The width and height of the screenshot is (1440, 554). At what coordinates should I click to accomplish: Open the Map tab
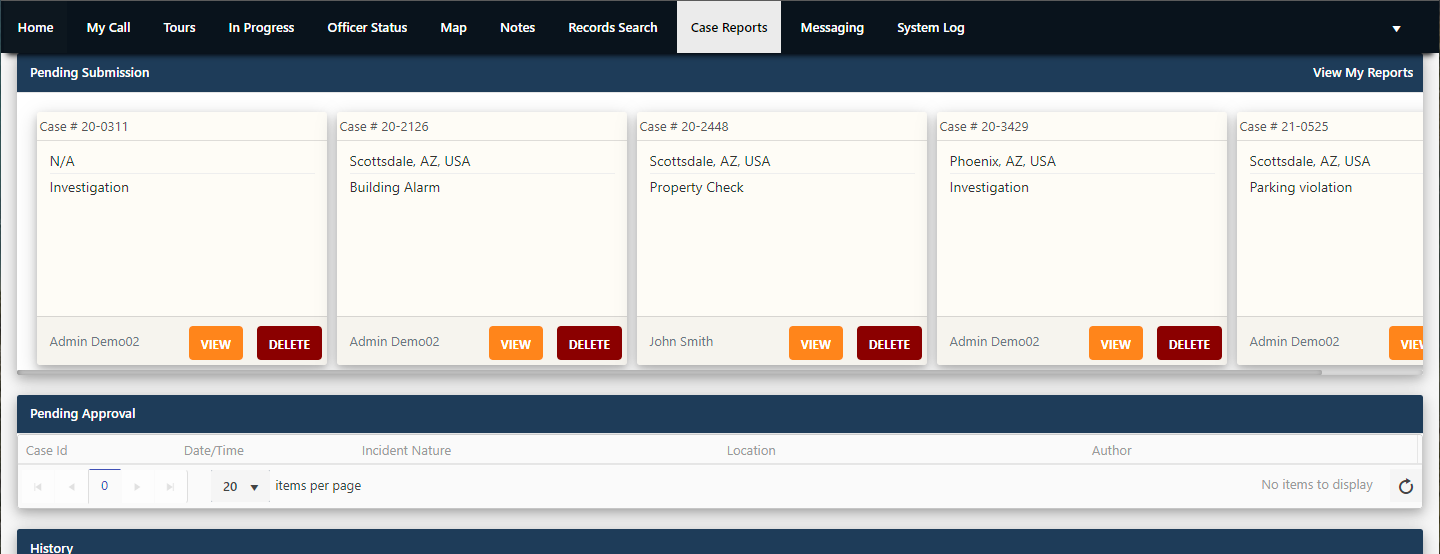[453, 27]
